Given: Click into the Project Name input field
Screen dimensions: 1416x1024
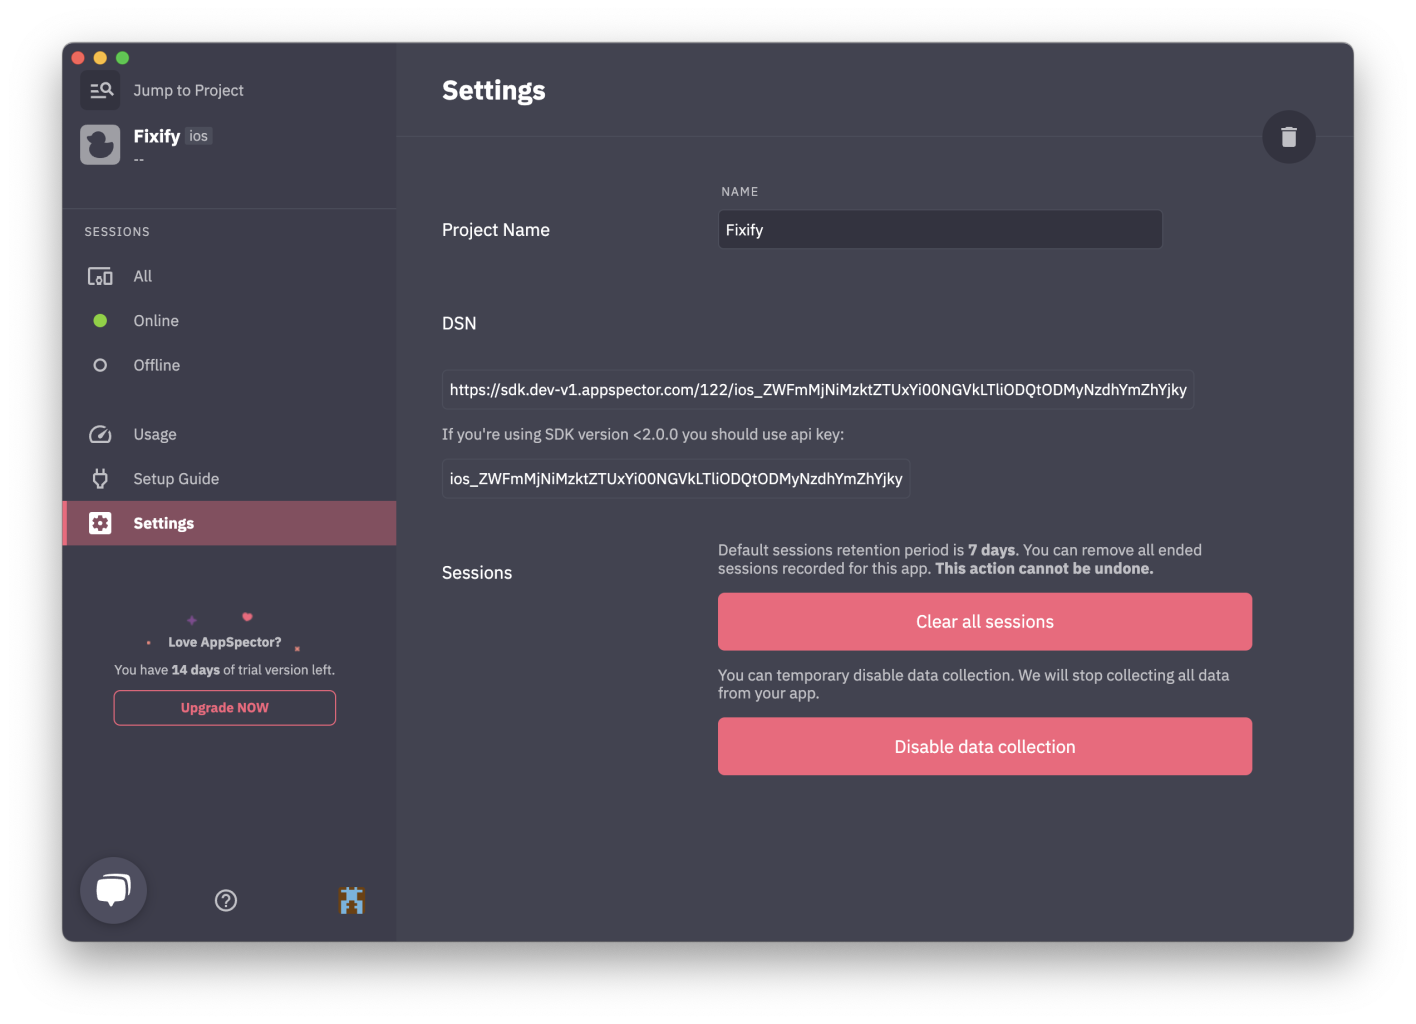Looking at the screenshot, I should pos(940,229).
